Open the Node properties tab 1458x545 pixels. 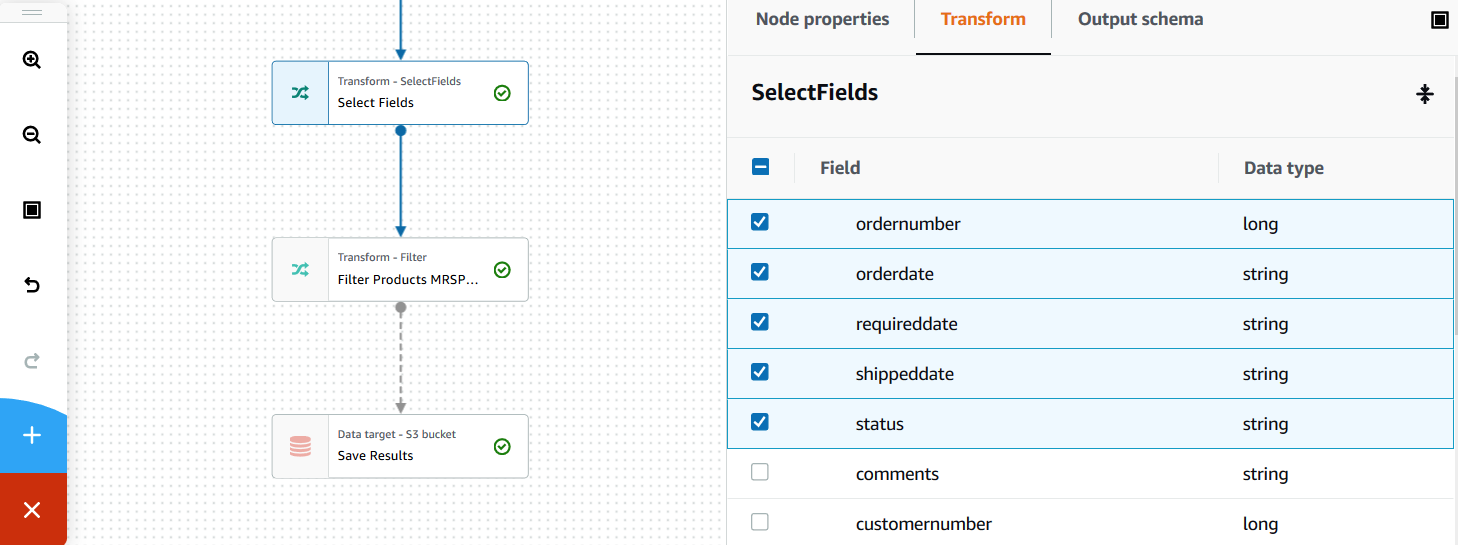pyautogui.click(x=822, y=19)
